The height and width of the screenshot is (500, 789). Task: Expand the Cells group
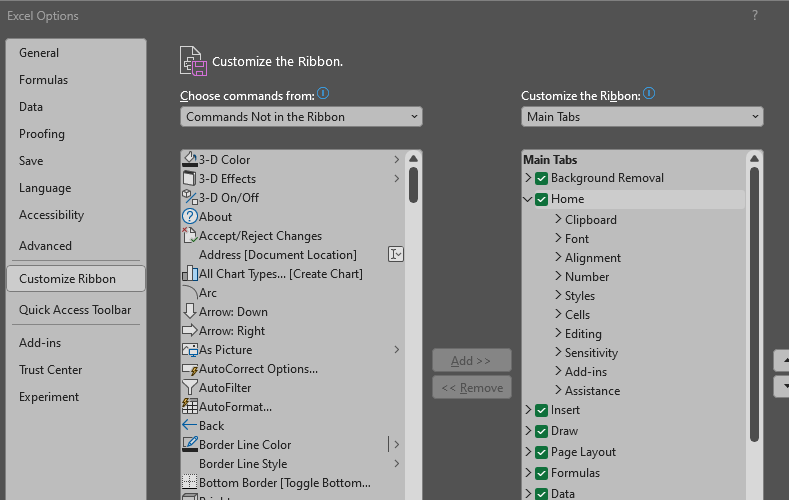click(x=558, y=314)
